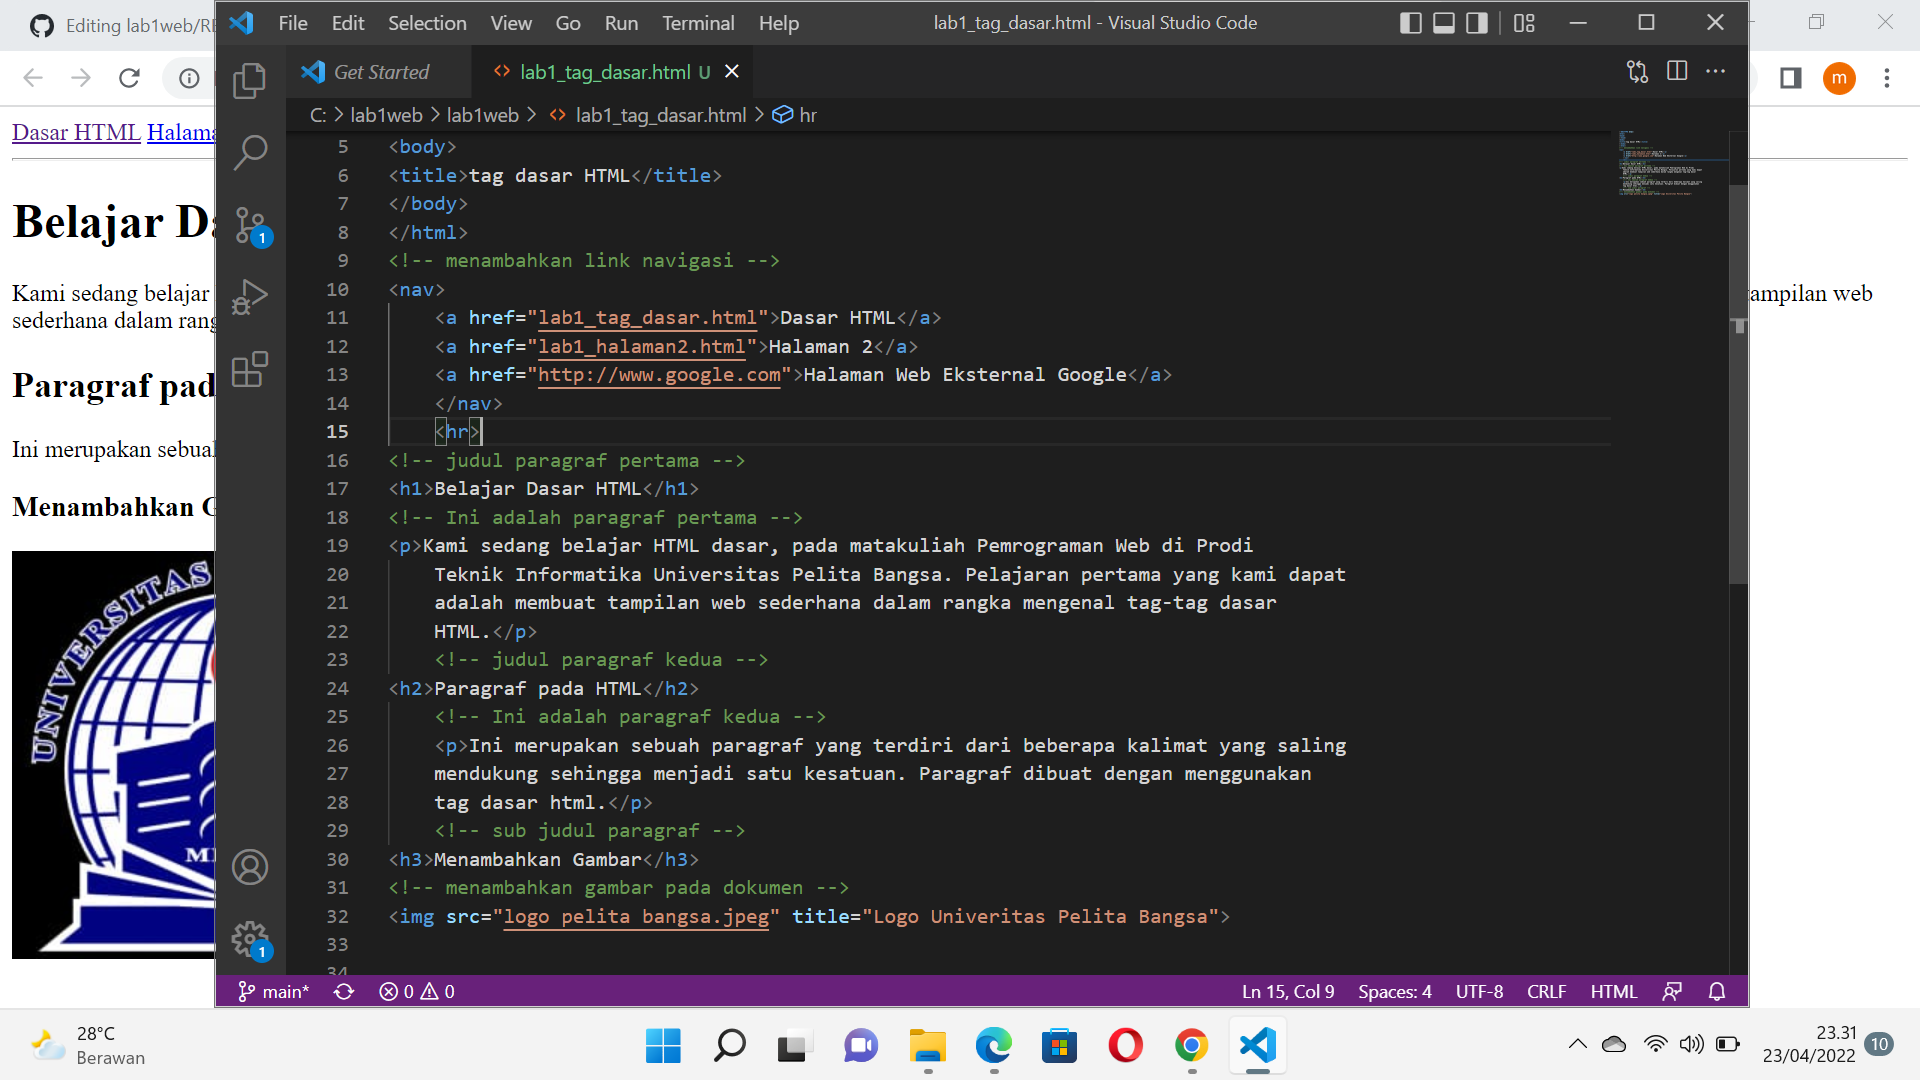Open the Search sidebar
Image resolution: width=1920 pixels, height=1080 pixels.
(x=248, y=152)
